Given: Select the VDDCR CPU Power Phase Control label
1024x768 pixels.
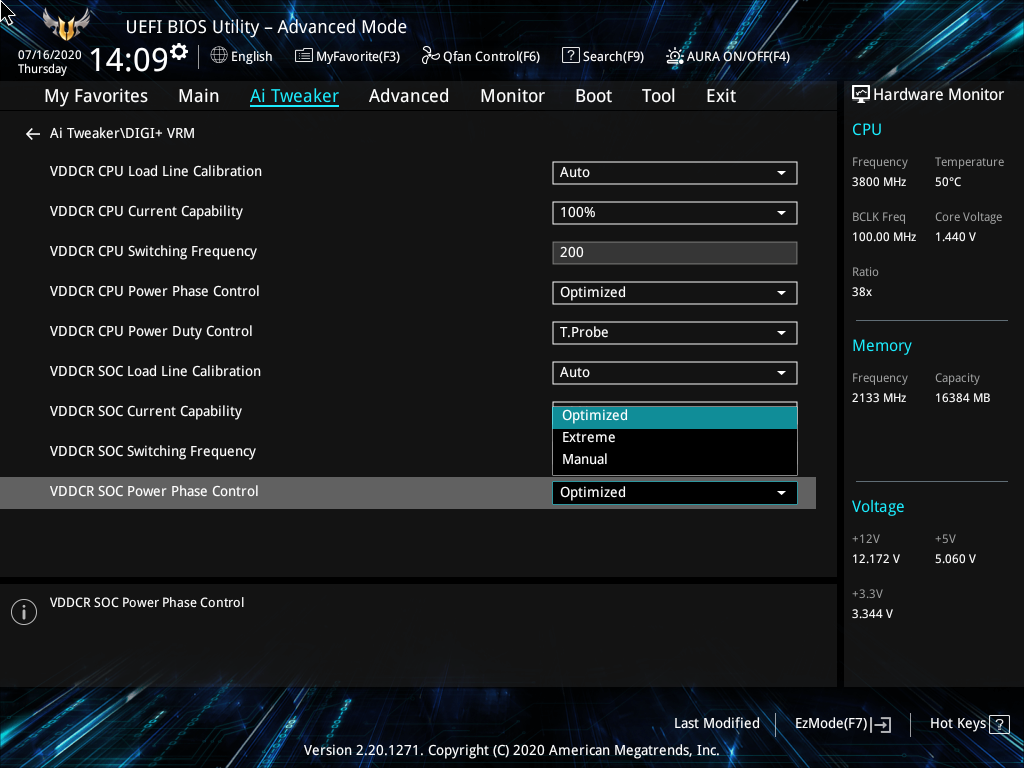Looking at the screenshot, I should (154, 291).
